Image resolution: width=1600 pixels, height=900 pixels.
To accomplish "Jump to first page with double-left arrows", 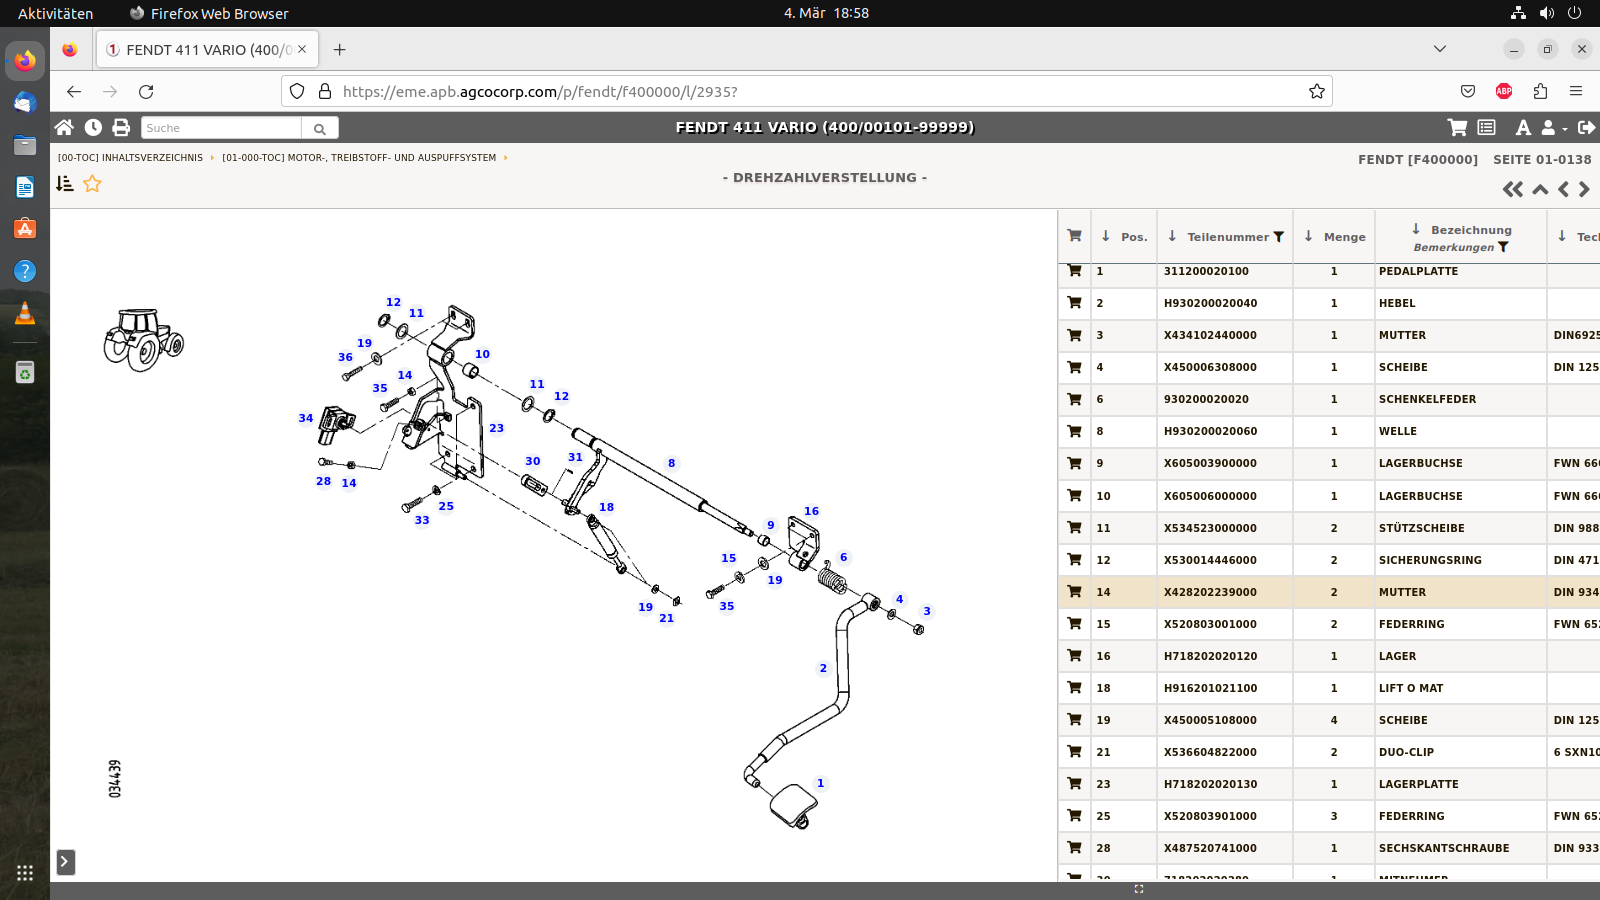I will [x=1512, y=189].
